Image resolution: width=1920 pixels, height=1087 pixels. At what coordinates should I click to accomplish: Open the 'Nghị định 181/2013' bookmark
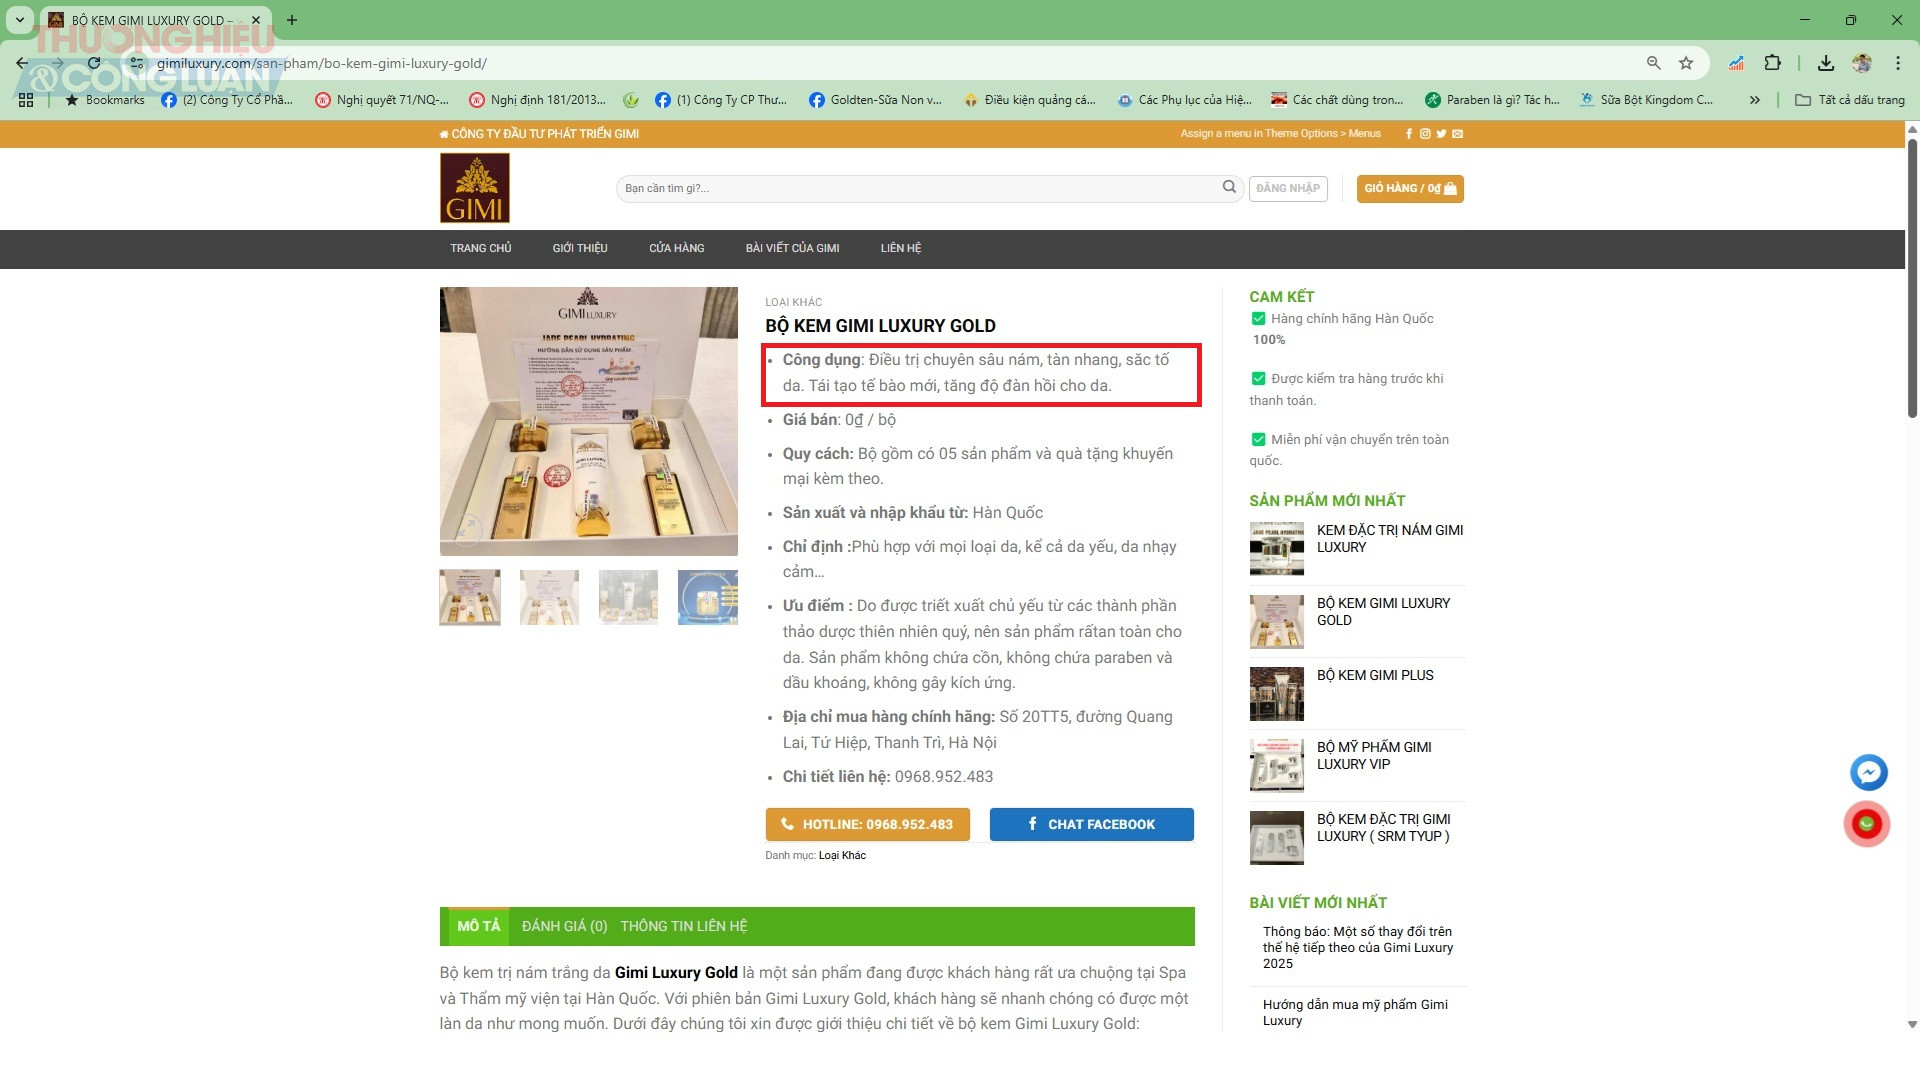click(x=538, y=100)
